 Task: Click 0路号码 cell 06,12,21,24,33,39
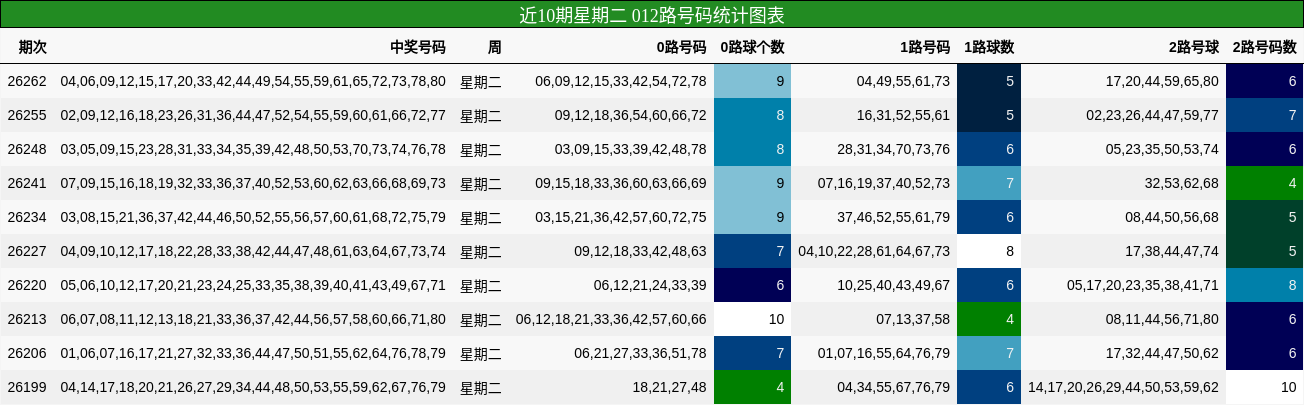coord(650,285)
